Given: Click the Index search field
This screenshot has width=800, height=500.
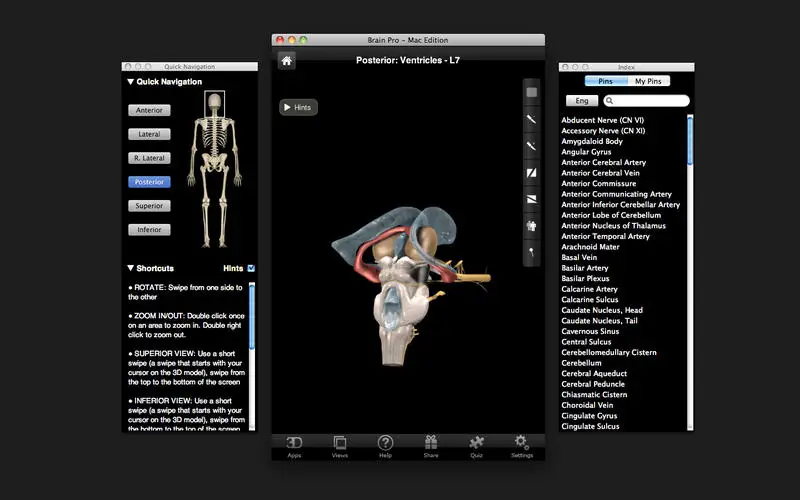Looking at the screenshot, I should [x=646, y=101].
